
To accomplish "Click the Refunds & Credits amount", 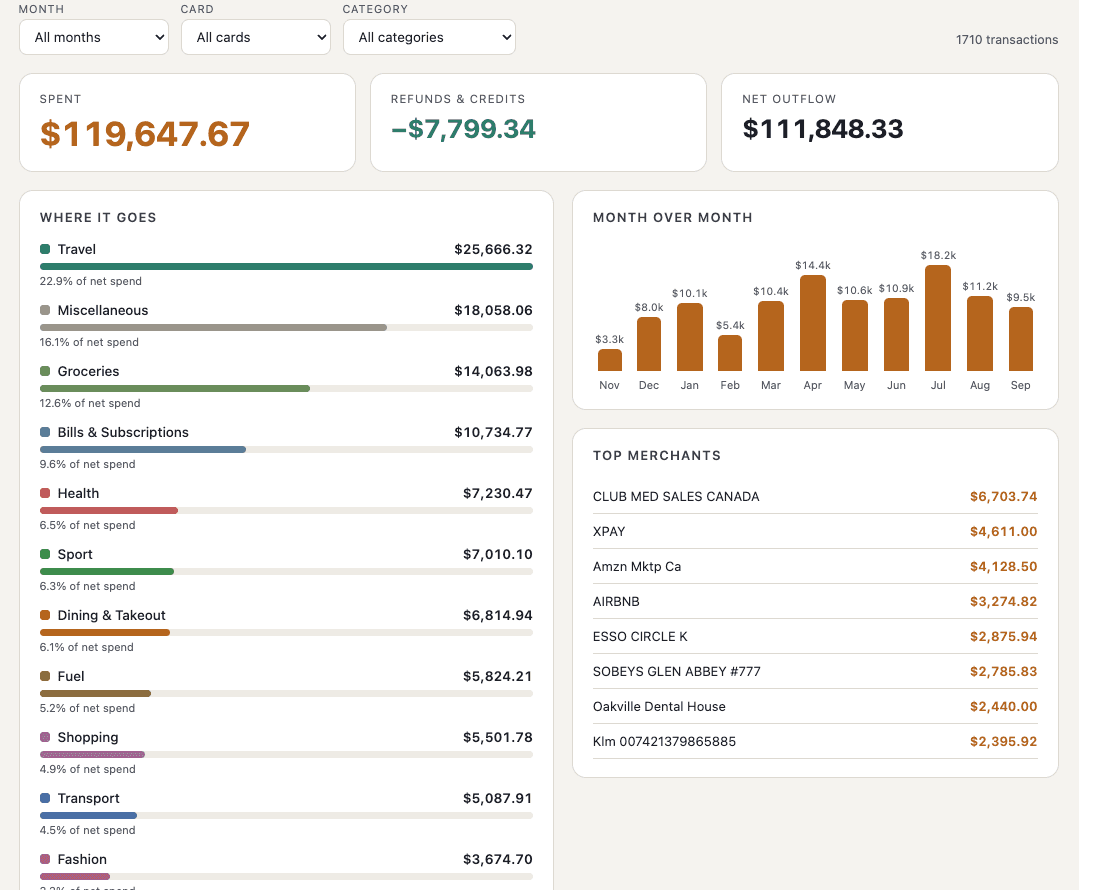I will (x=463, y=129).
